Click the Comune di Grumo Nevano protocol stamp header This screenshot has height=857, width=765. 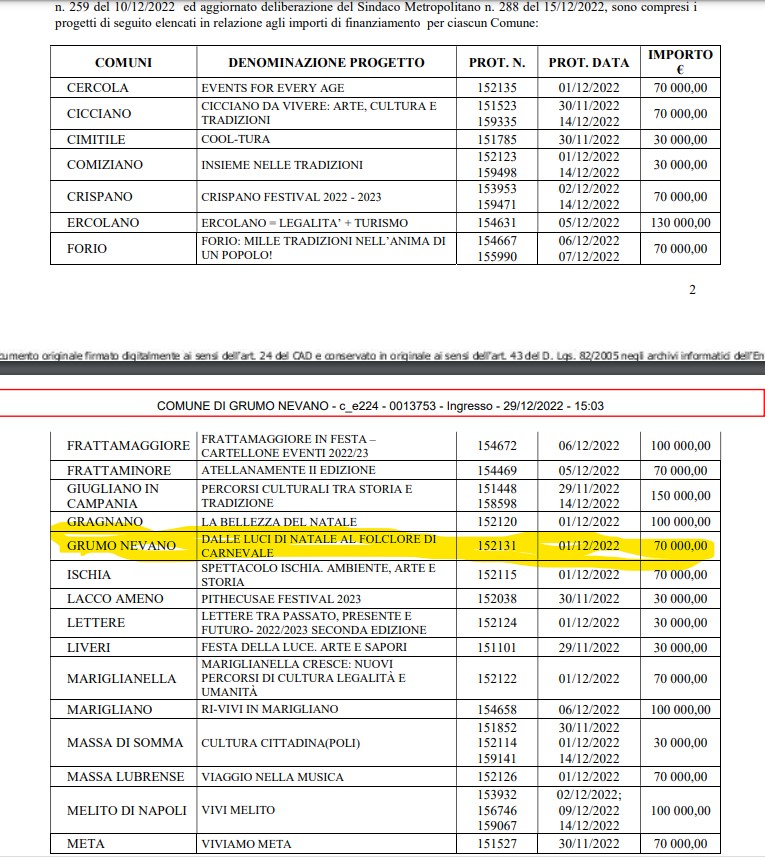click(380, 406)
